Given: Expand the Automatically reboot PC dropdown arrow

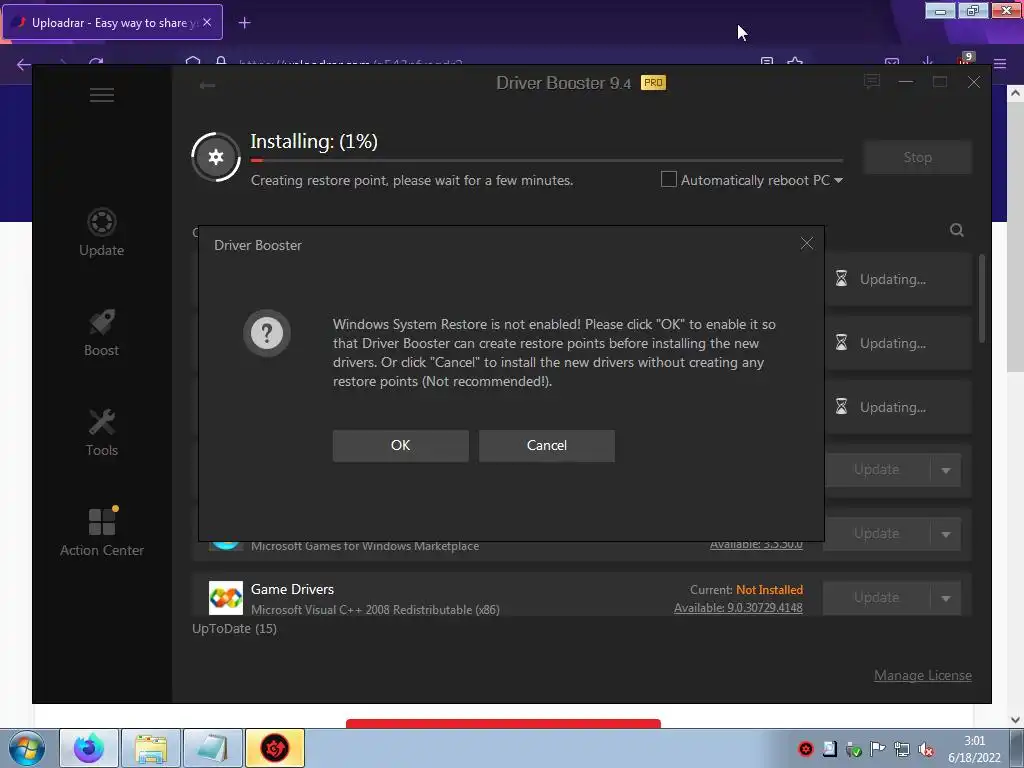Looking at the screenshot, I should (x=838, y=180).
